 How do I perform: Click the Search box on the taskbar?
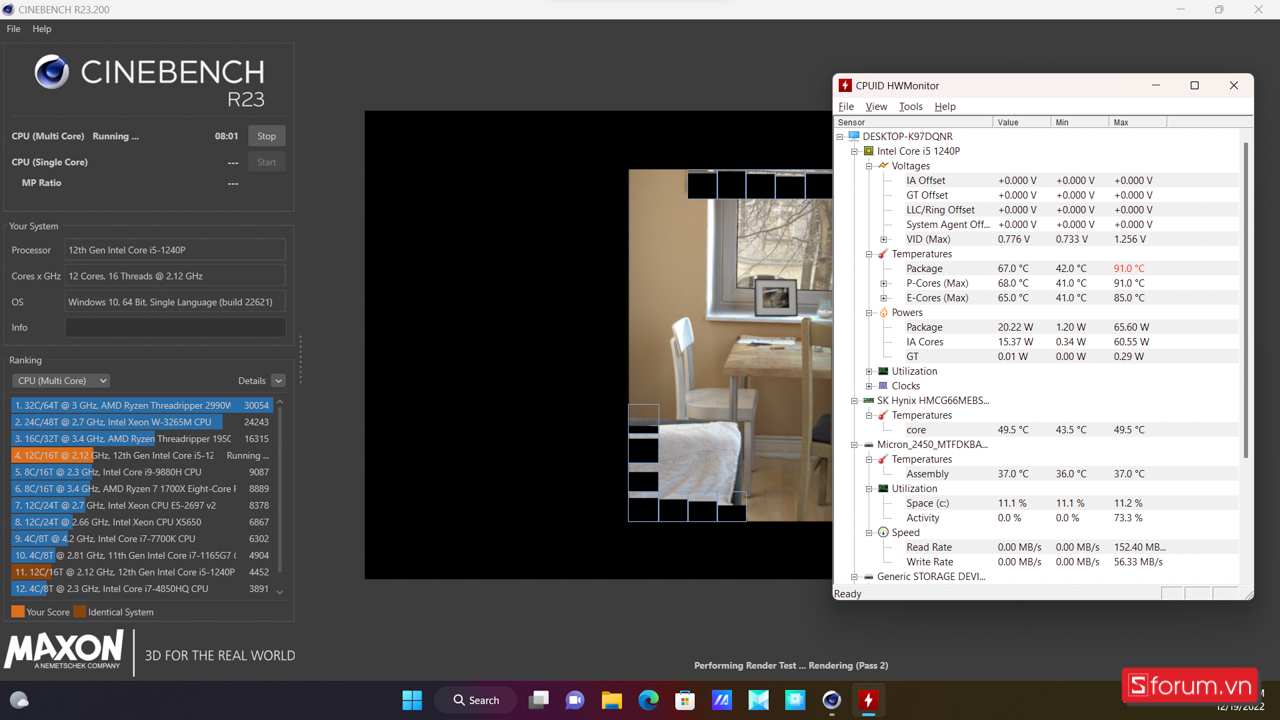(476, 700)
